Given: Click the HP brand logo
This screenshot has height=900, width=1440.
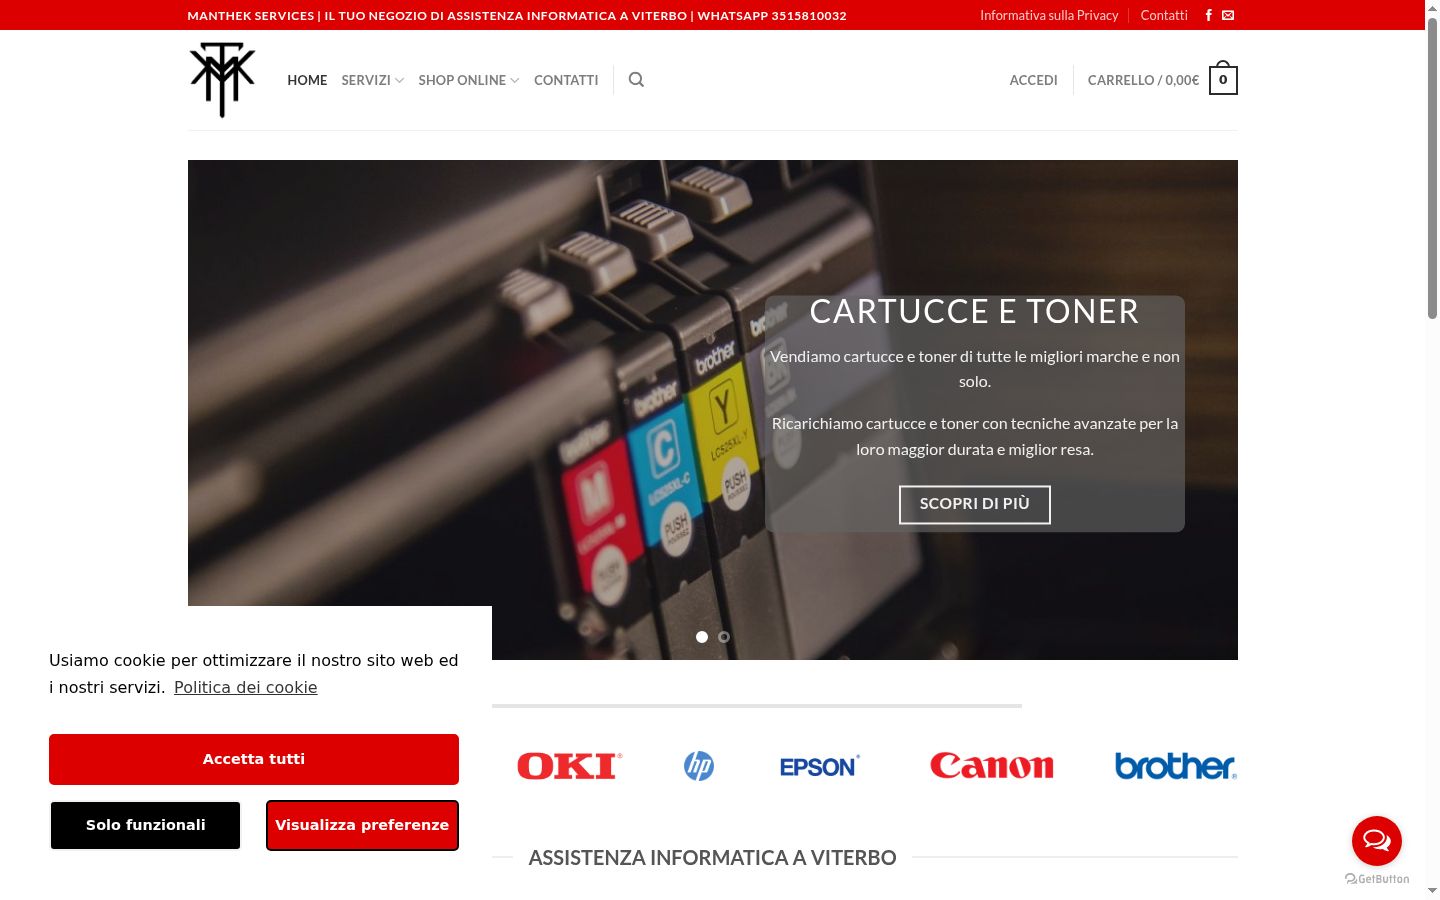Looking at the screenshot, I should [699, 766].
